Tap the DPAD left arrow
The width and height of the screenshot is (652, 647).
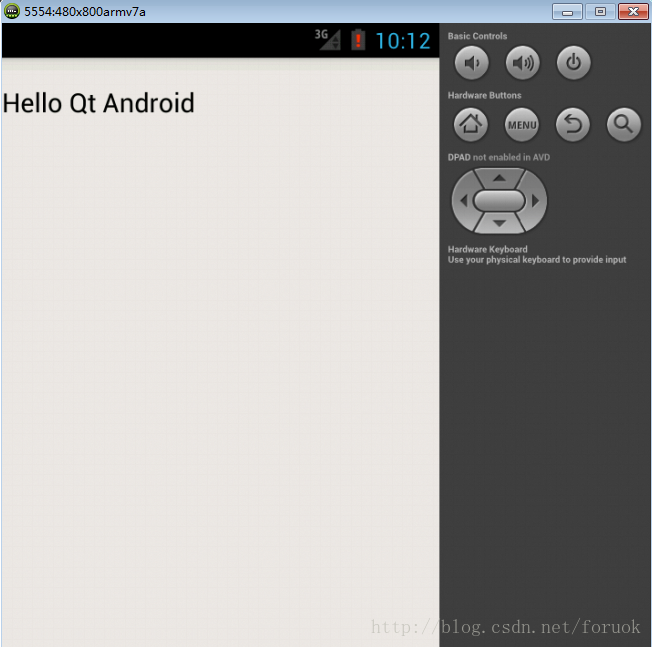pyautogui.click(x=464, y=201)
